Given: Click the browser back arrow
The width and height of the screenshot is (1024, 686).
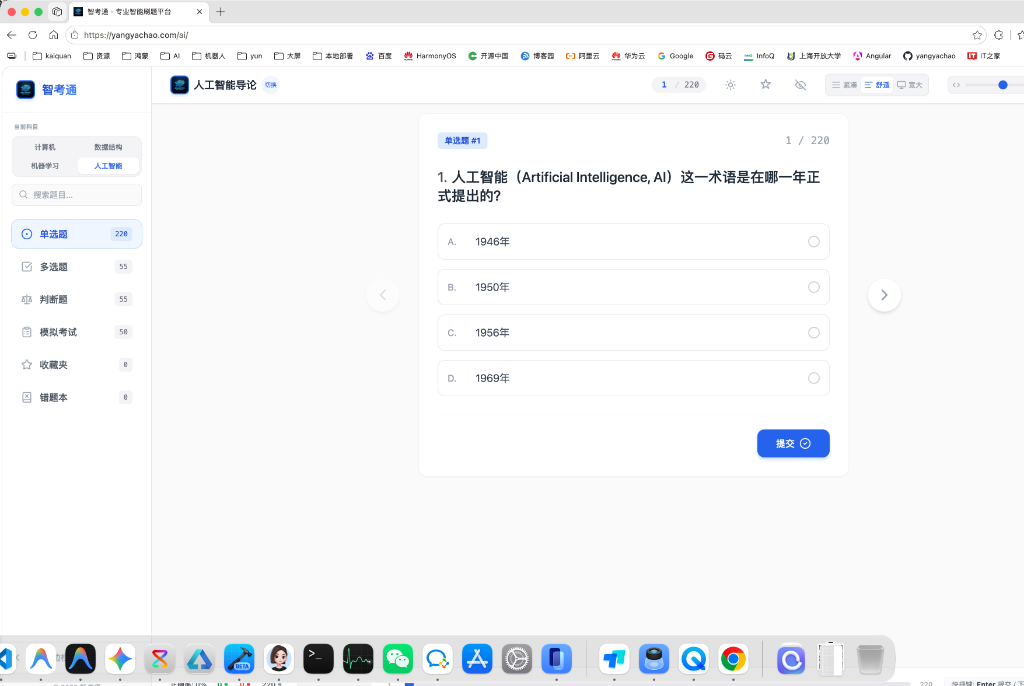Looking at the screenshot, I should coord(11,35).
